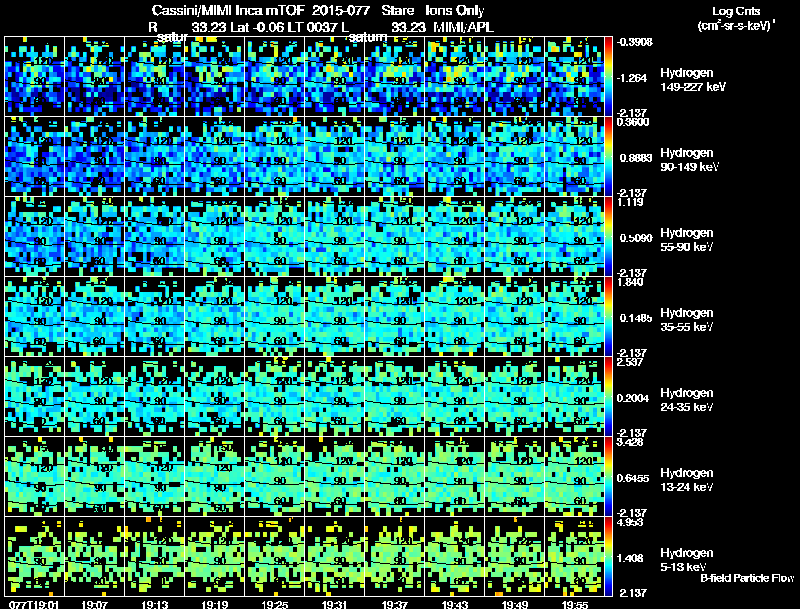Click the Hydrogen 55-90 keV row label

[687, 240]
